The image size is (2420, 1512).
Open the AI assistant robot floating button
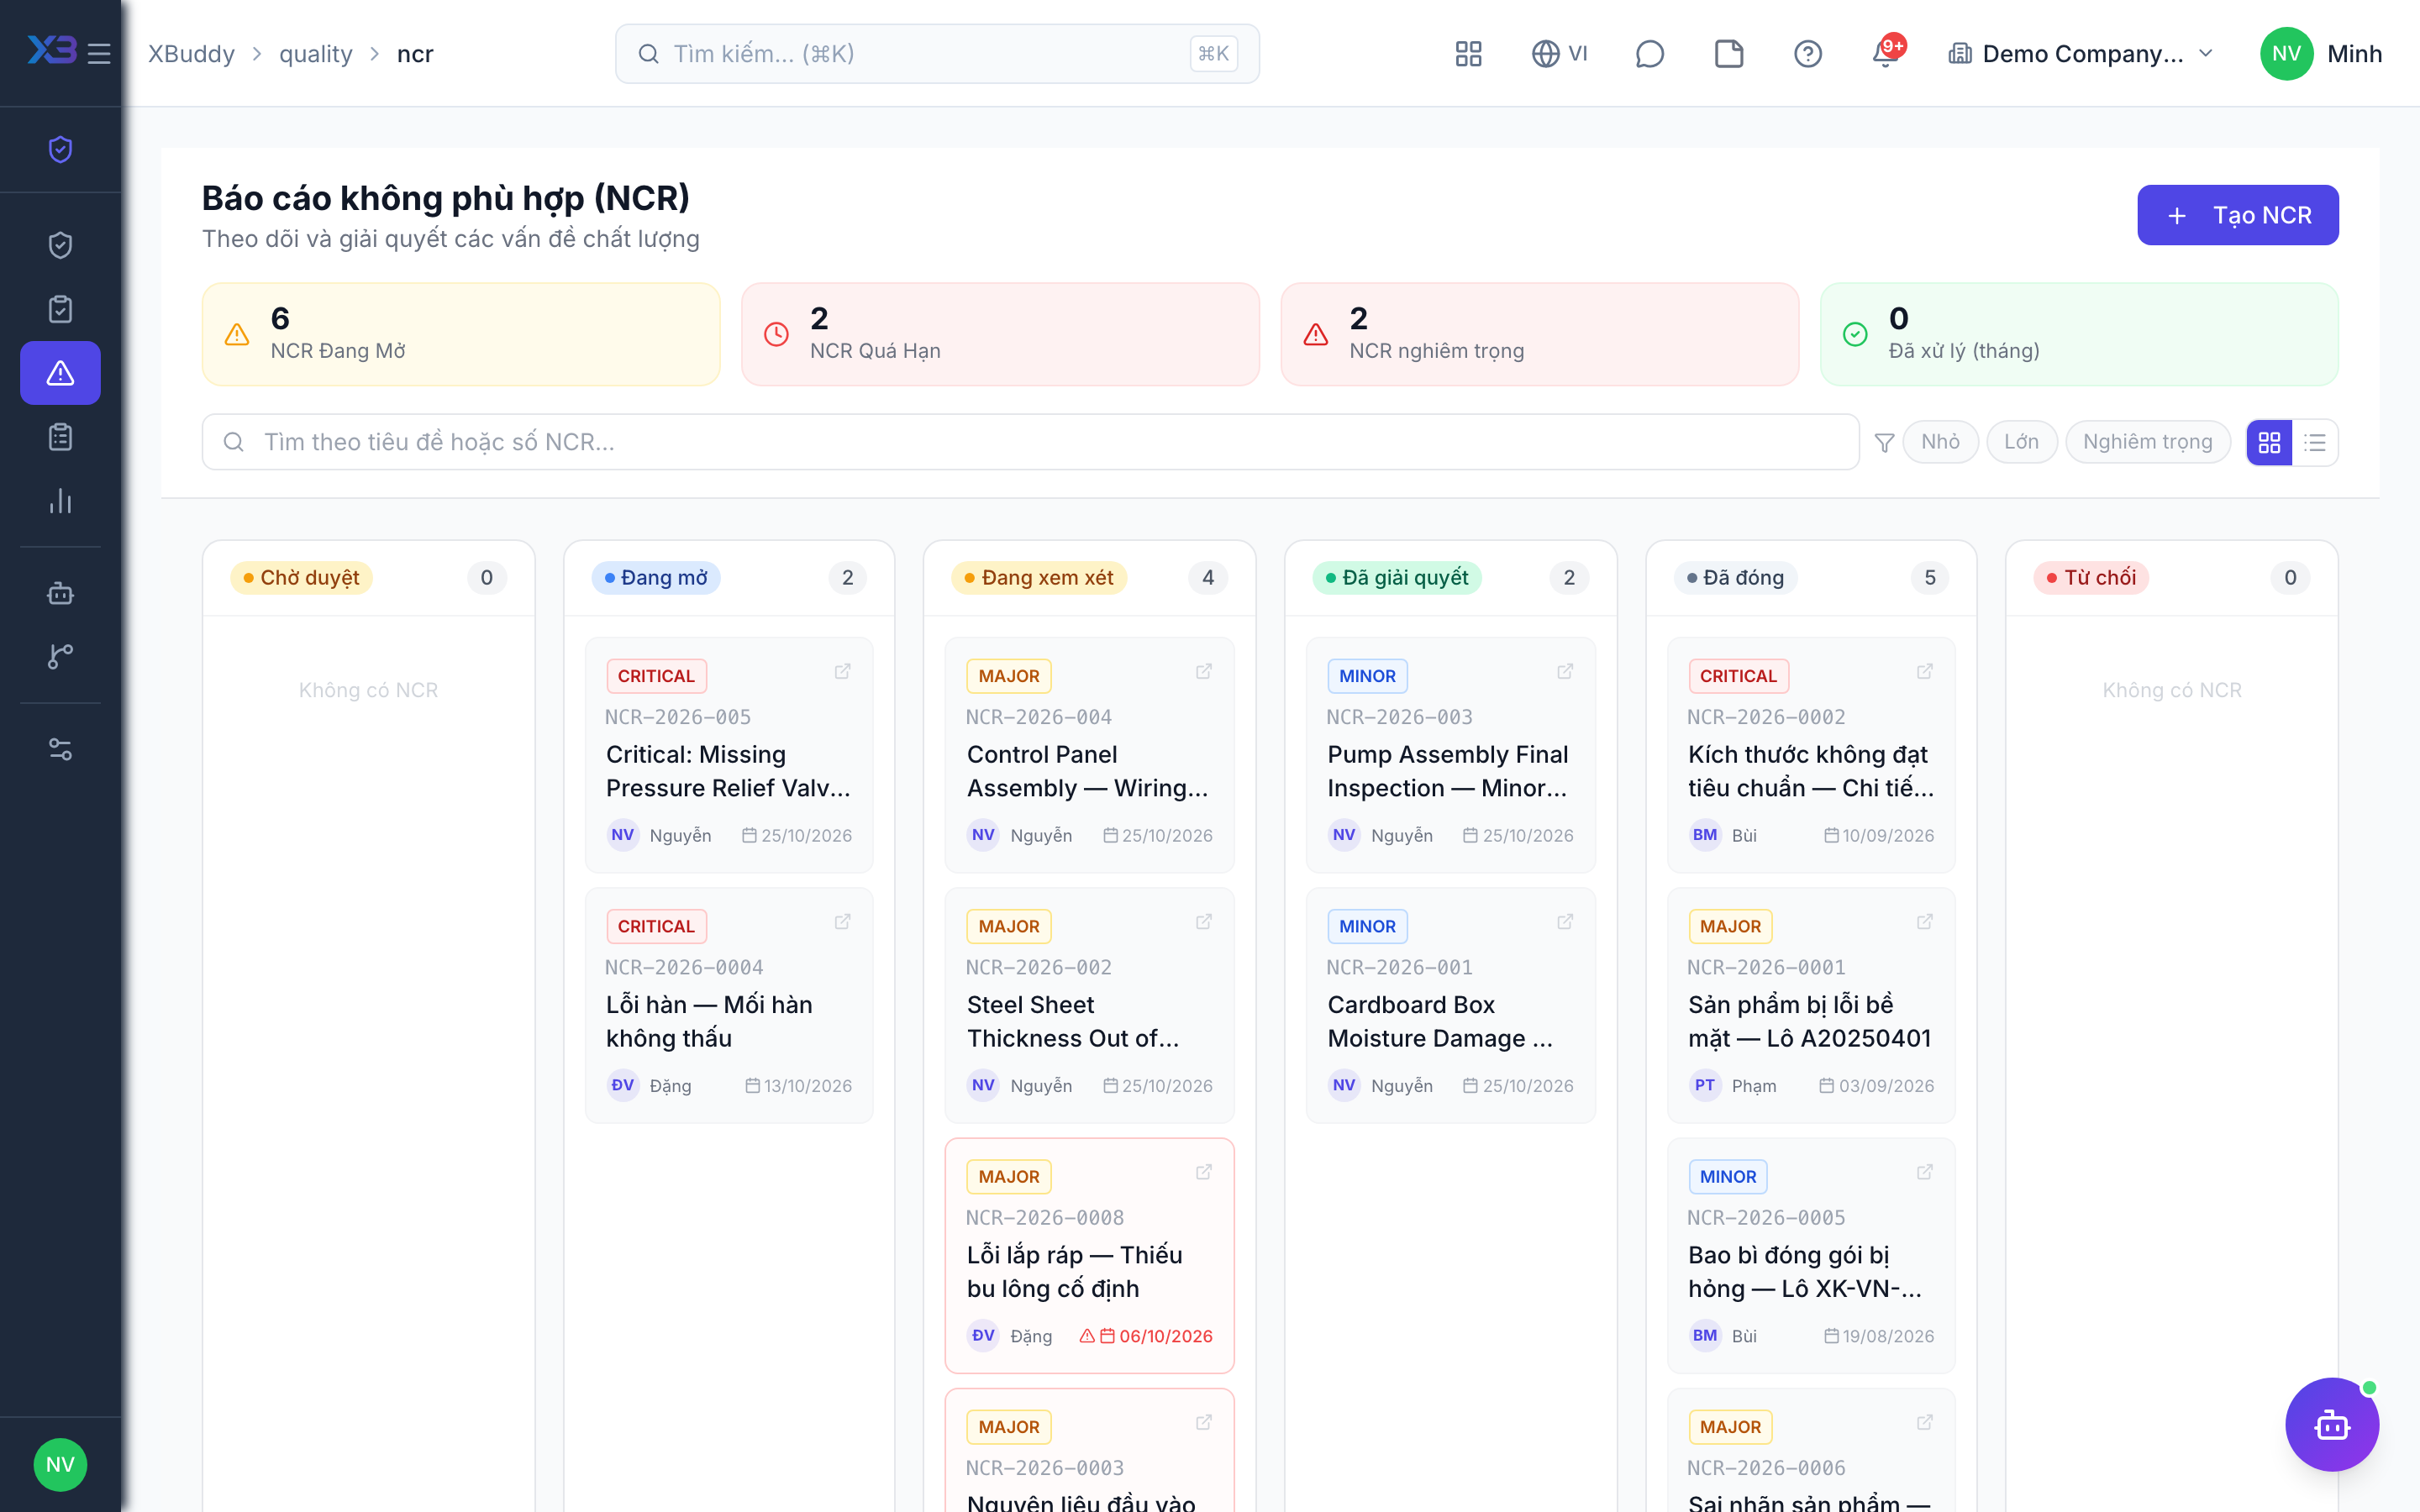[x=2331, y=1424]
